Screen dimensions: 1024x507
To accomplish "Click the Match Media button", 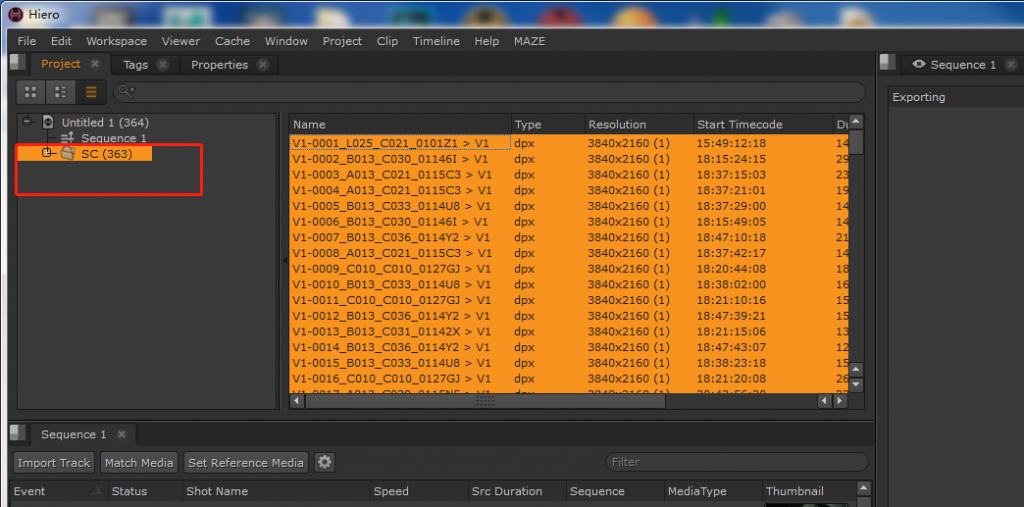I will point(139,463).
